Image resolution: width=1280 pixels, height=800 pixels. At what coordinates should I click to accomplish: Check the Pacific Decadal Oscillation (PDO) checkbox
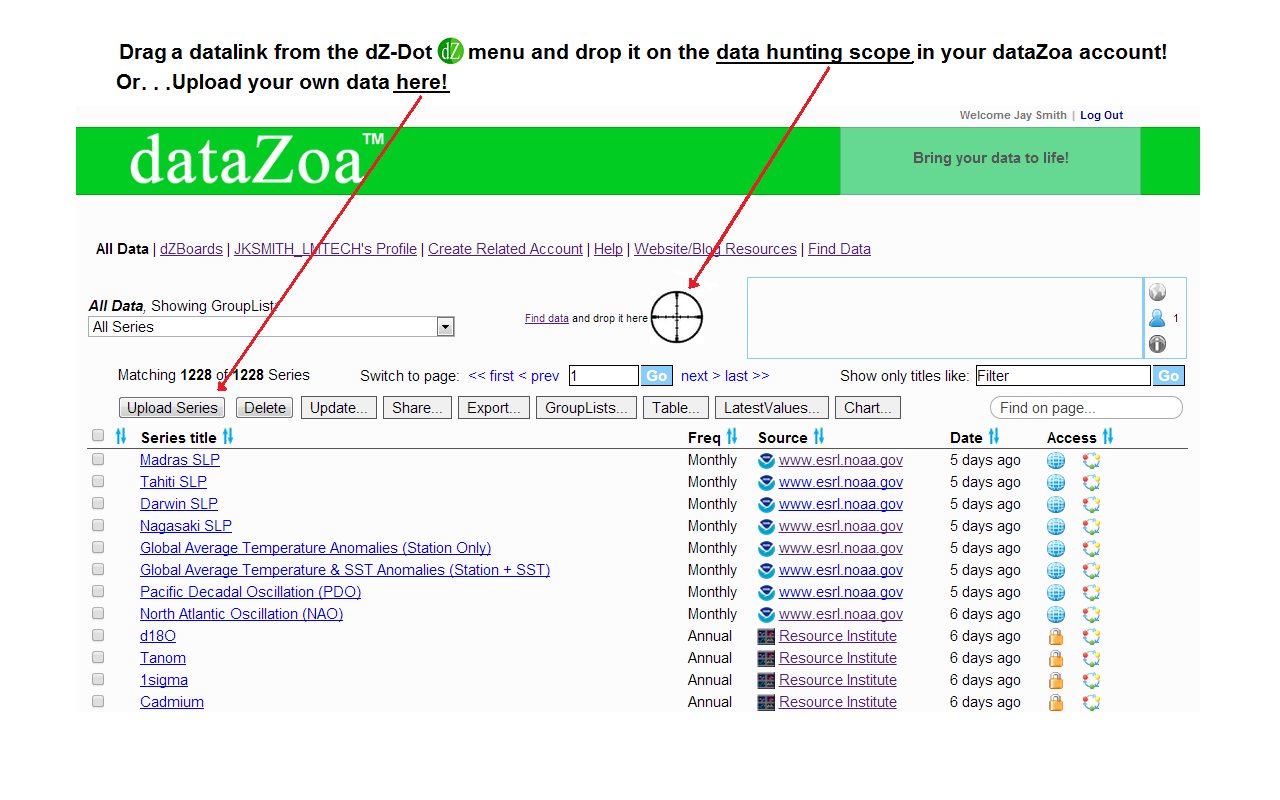[98, 591]
